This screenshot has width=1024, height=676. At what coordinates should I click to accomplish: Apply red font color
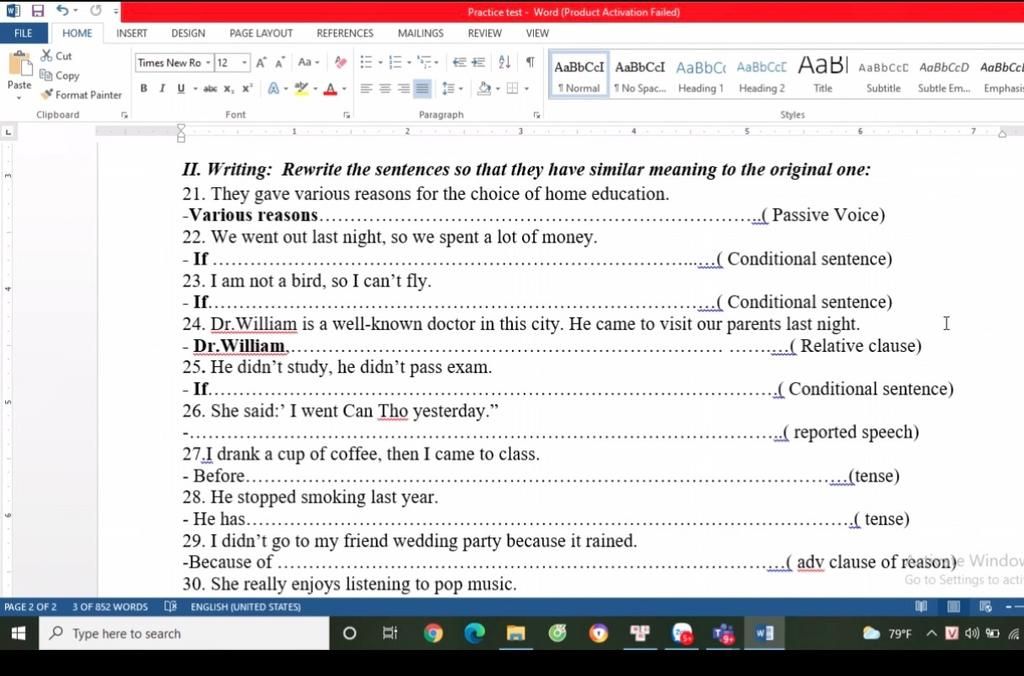tap(330, 89)
